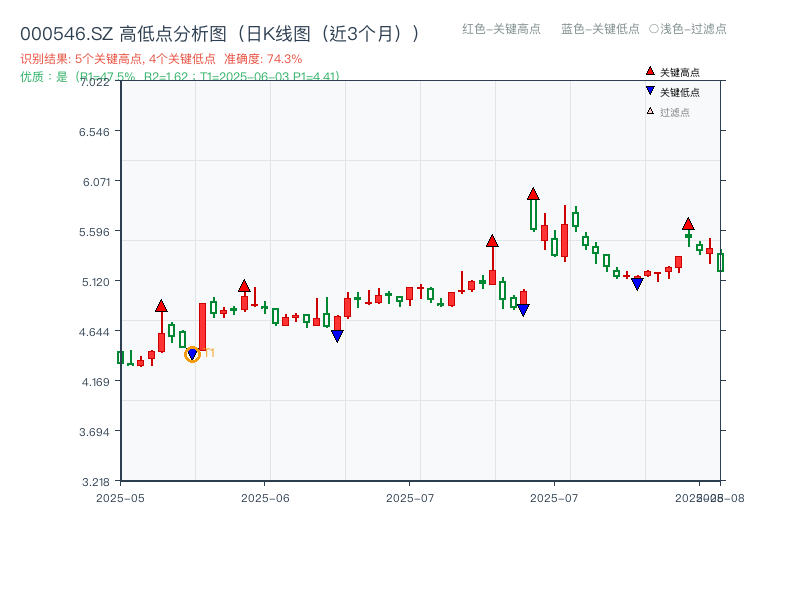Click the 2025-07 label on the x-axis

(411, 495)
